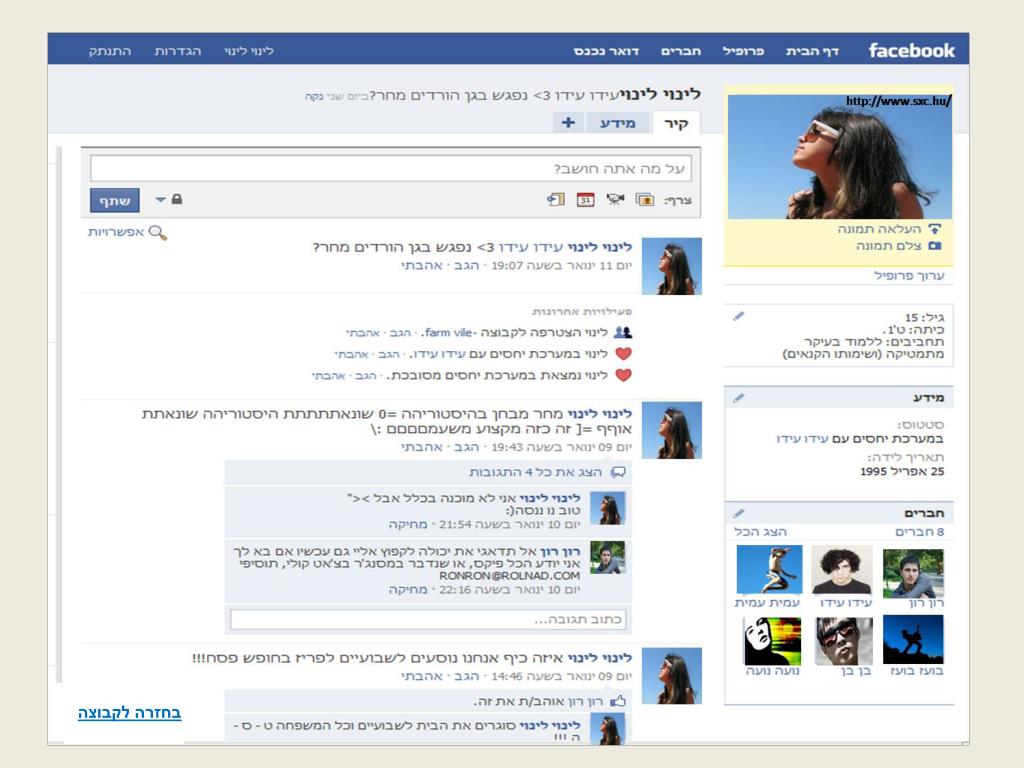Screen dimensions: 1024x768
Task: Click מחיקה on the 21:54 comment
Action: click(408, 524)
